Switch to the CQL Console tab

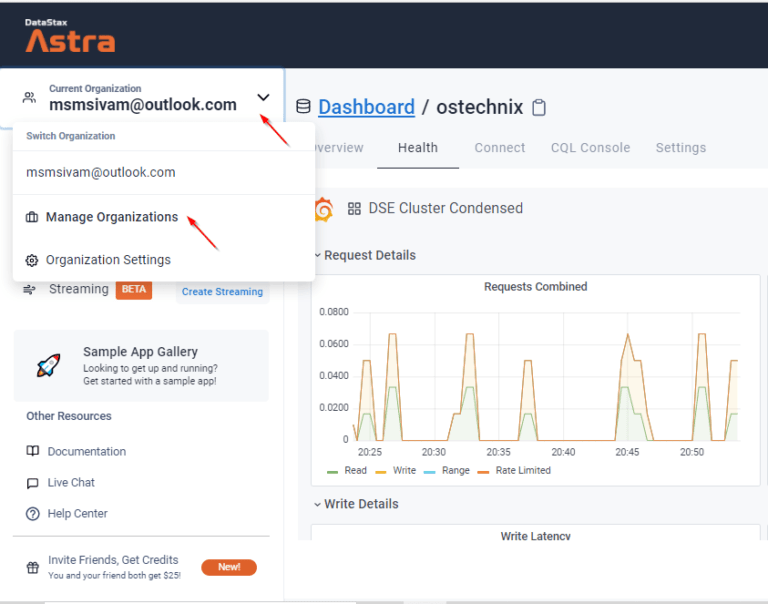(590, 148)
